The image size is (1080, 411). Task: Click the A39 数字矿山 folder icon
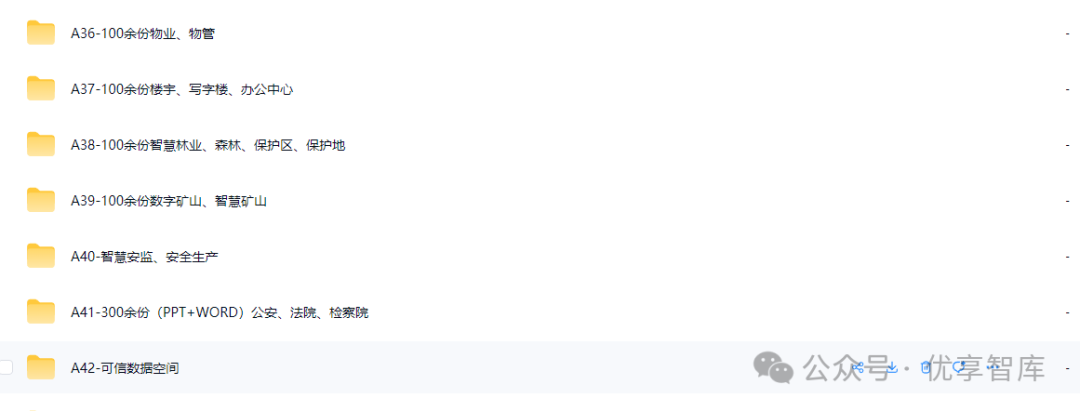pos(41,200)
